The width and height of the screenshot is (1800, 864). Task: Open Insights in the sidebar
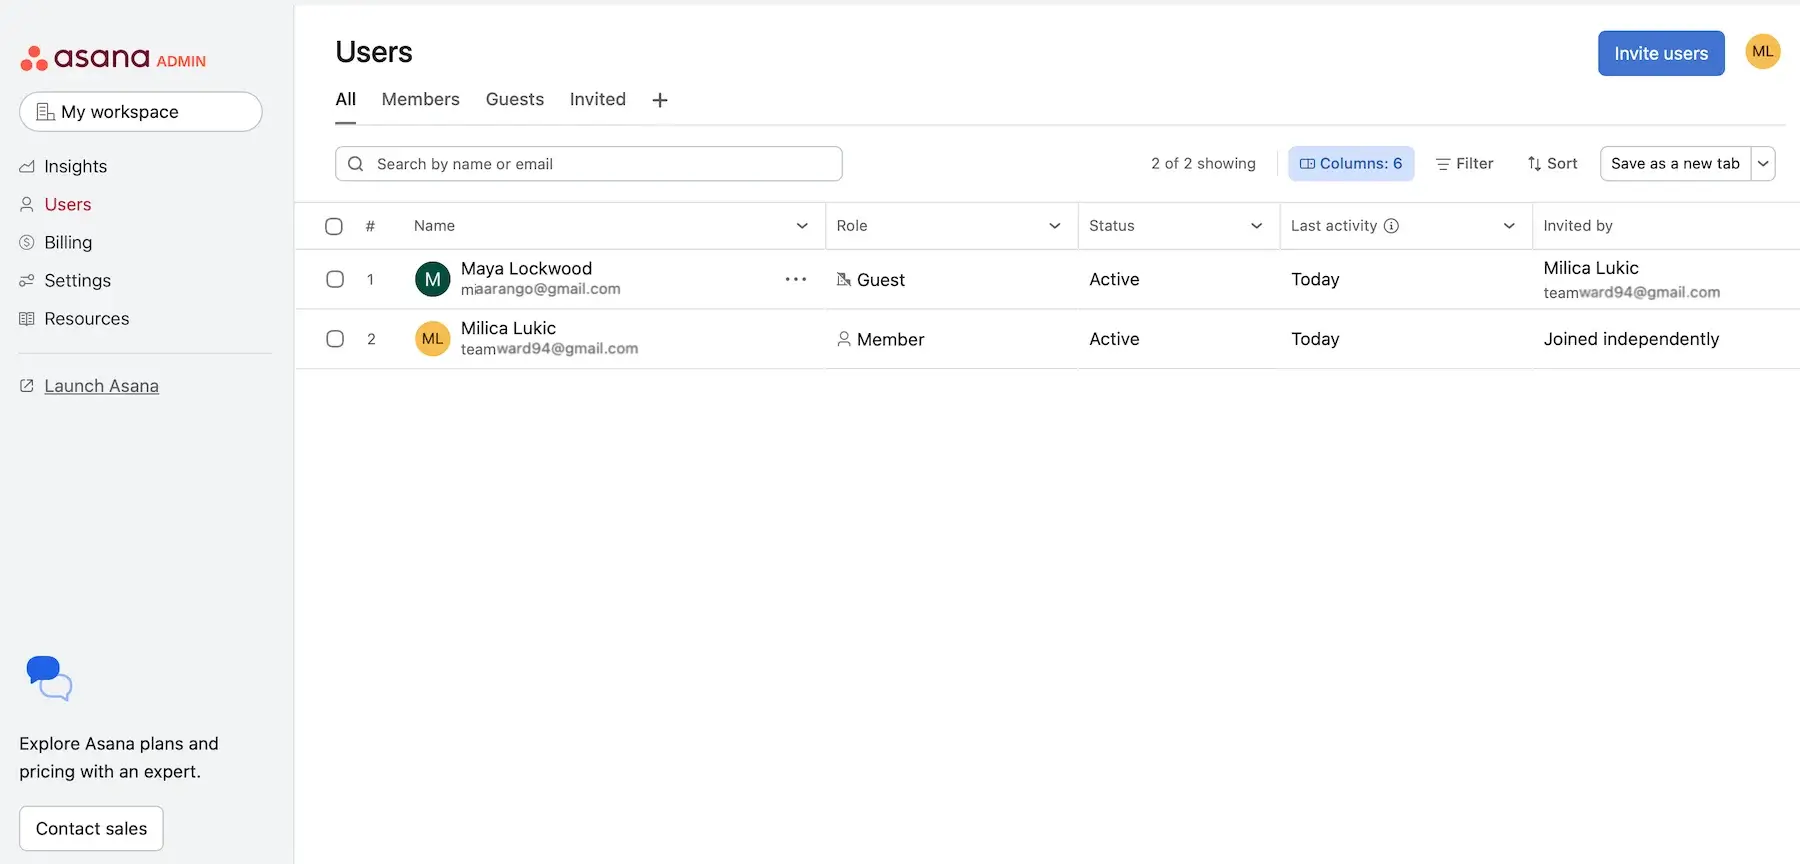click(x=75, y=167)
